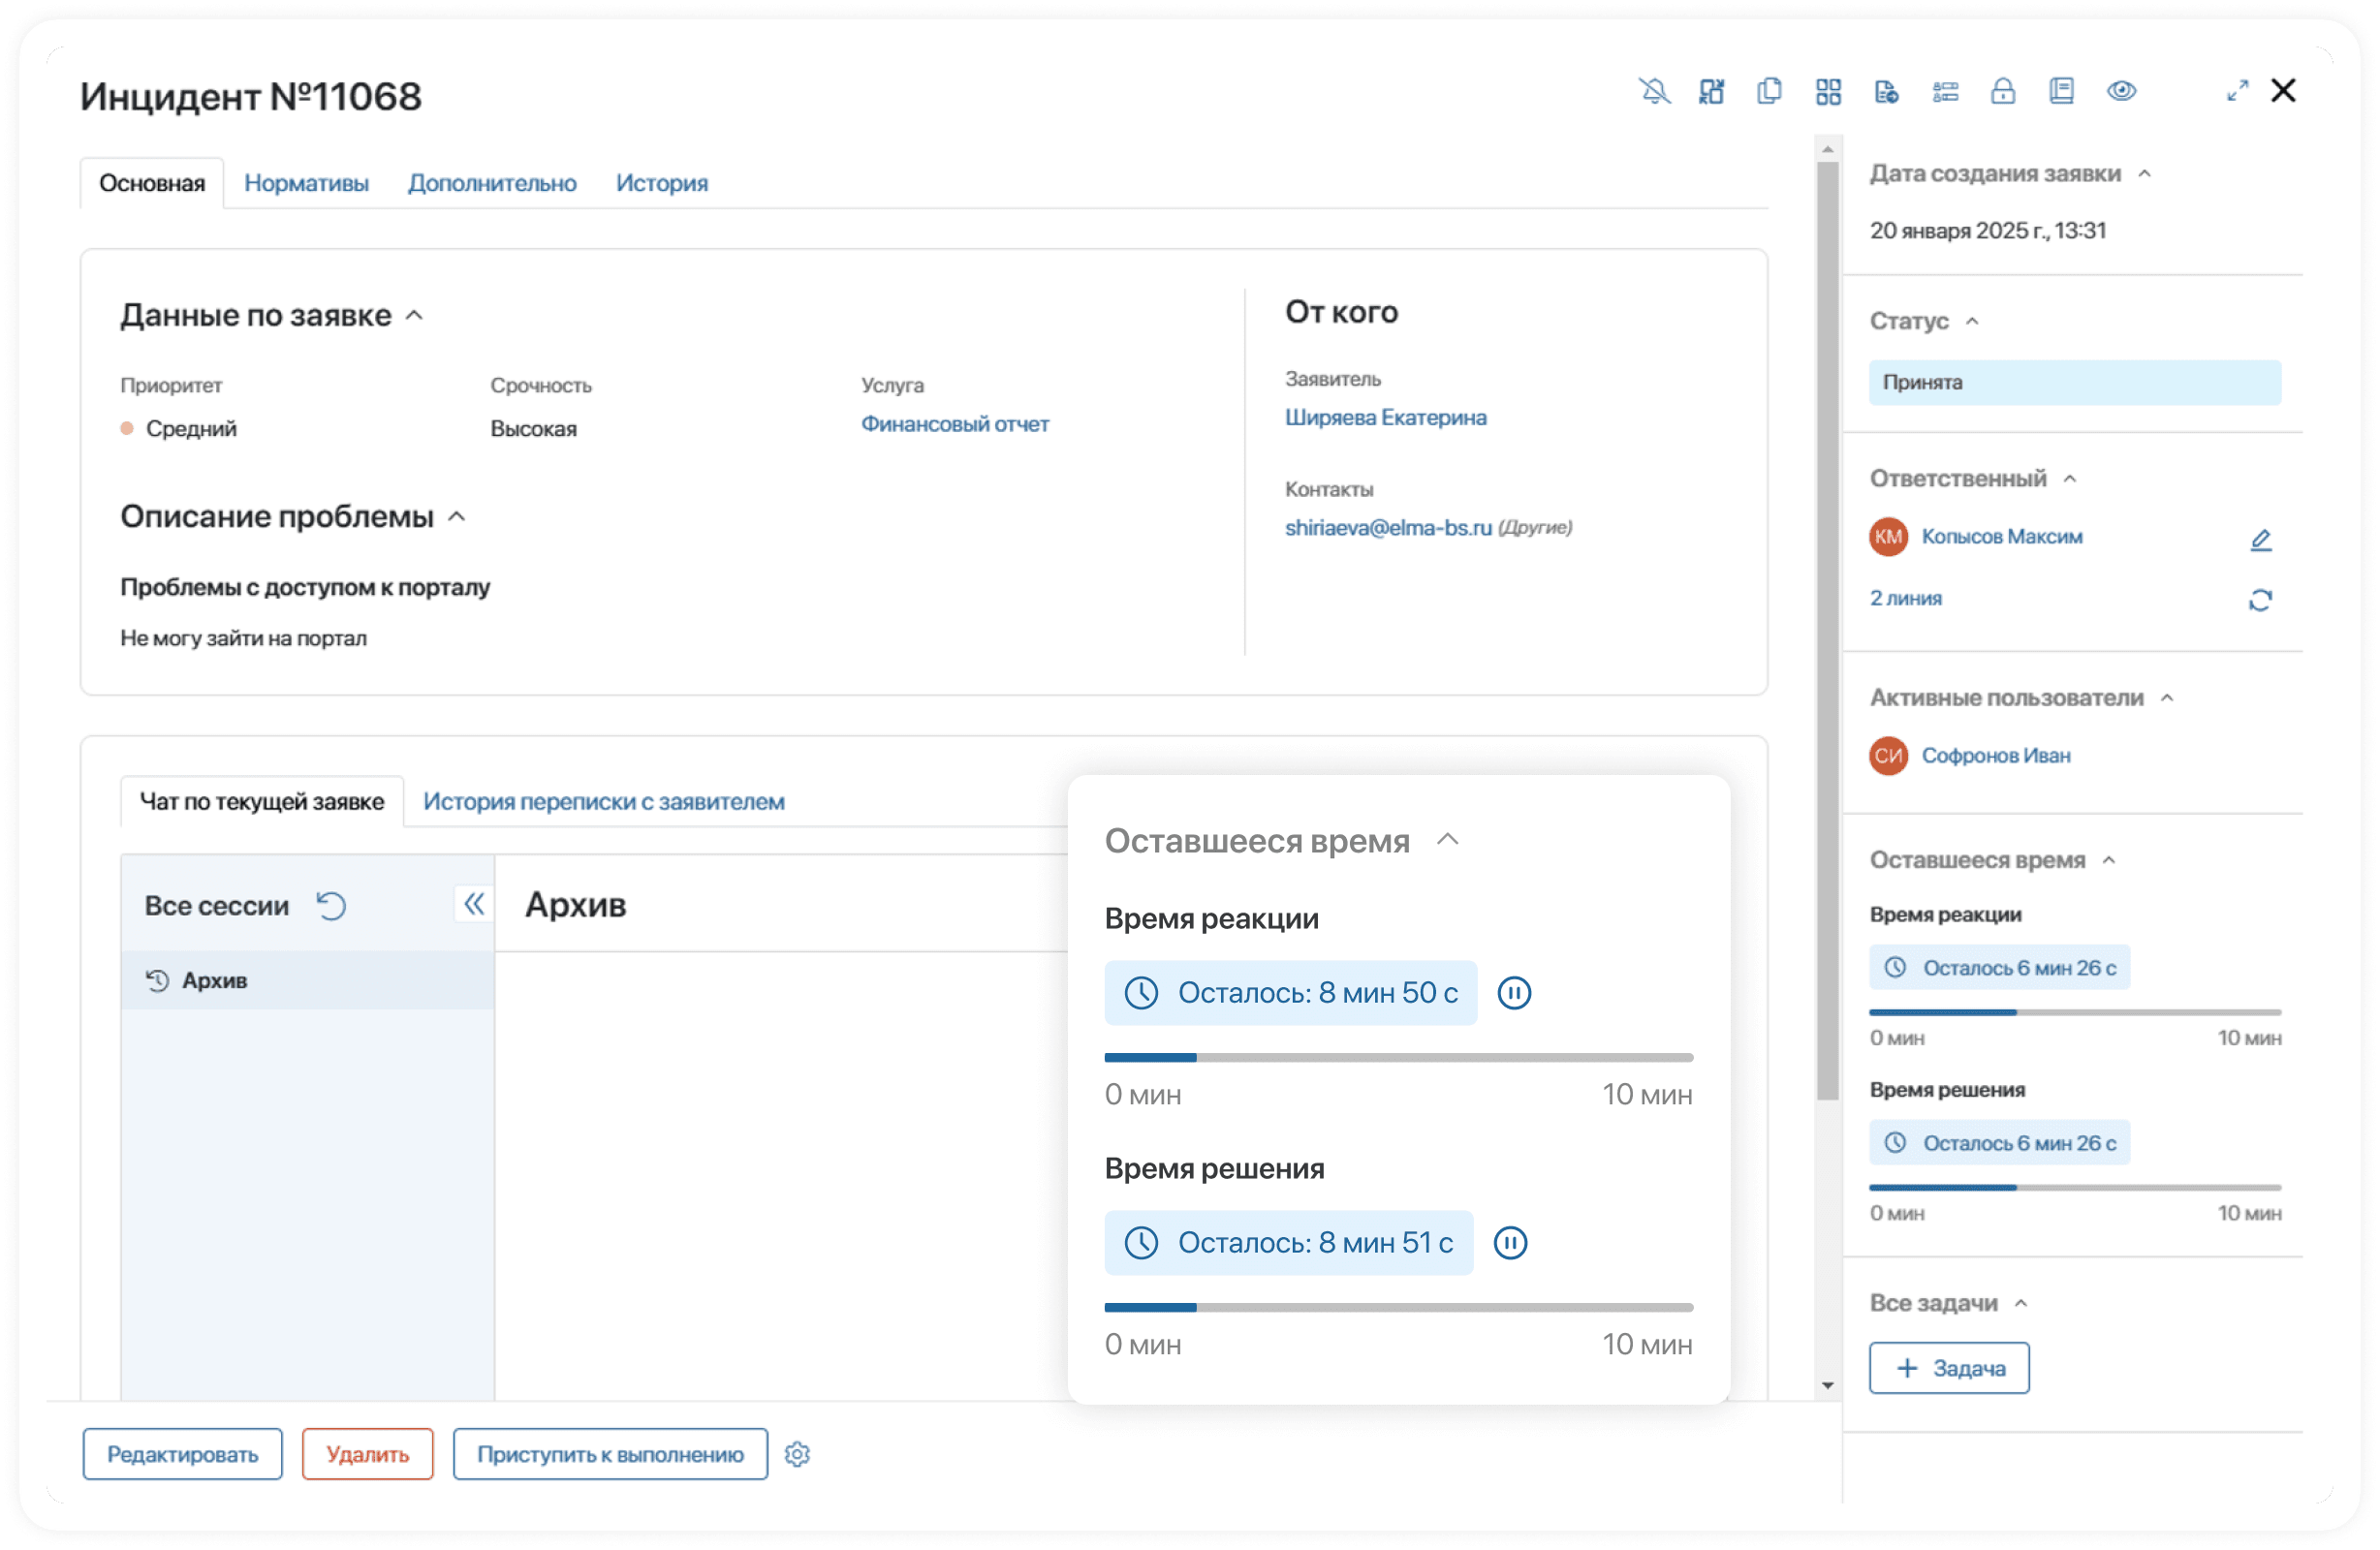Viewport: 2380px width, 1550px height.
Task: Collapse the Активные пользователи section
Action: pyautogui.click(x=2167, y=699)
